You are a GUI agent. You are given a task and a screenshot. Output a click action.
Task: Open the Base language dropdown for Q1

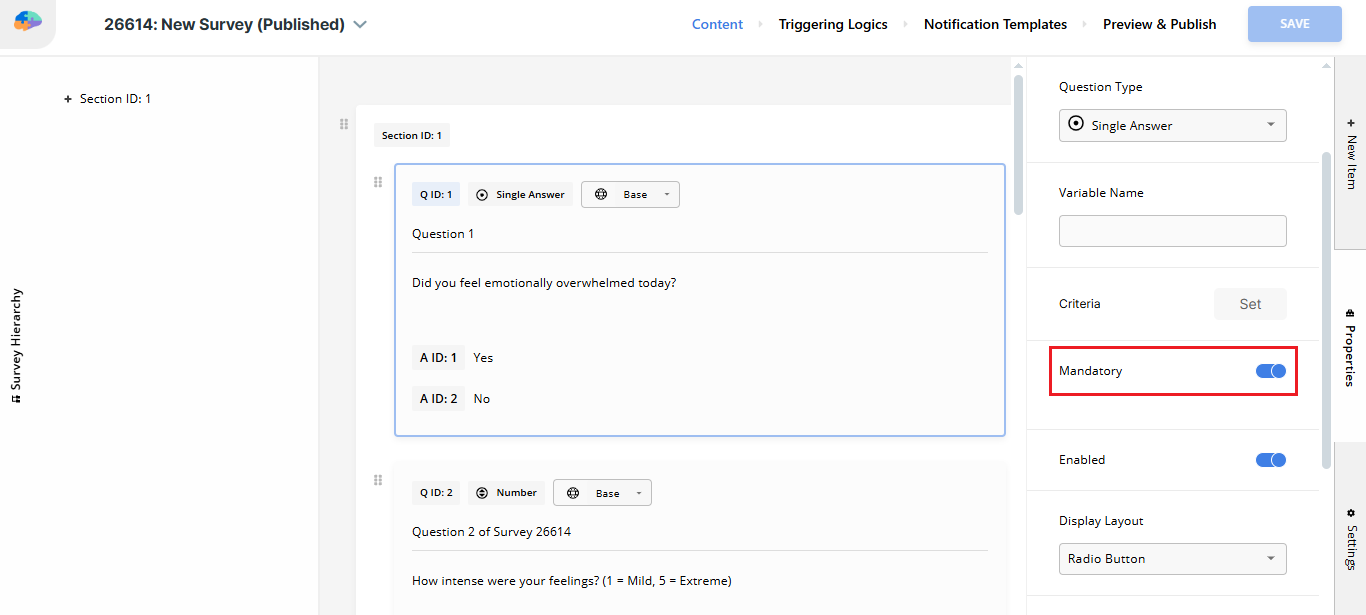tap(630, 195)
